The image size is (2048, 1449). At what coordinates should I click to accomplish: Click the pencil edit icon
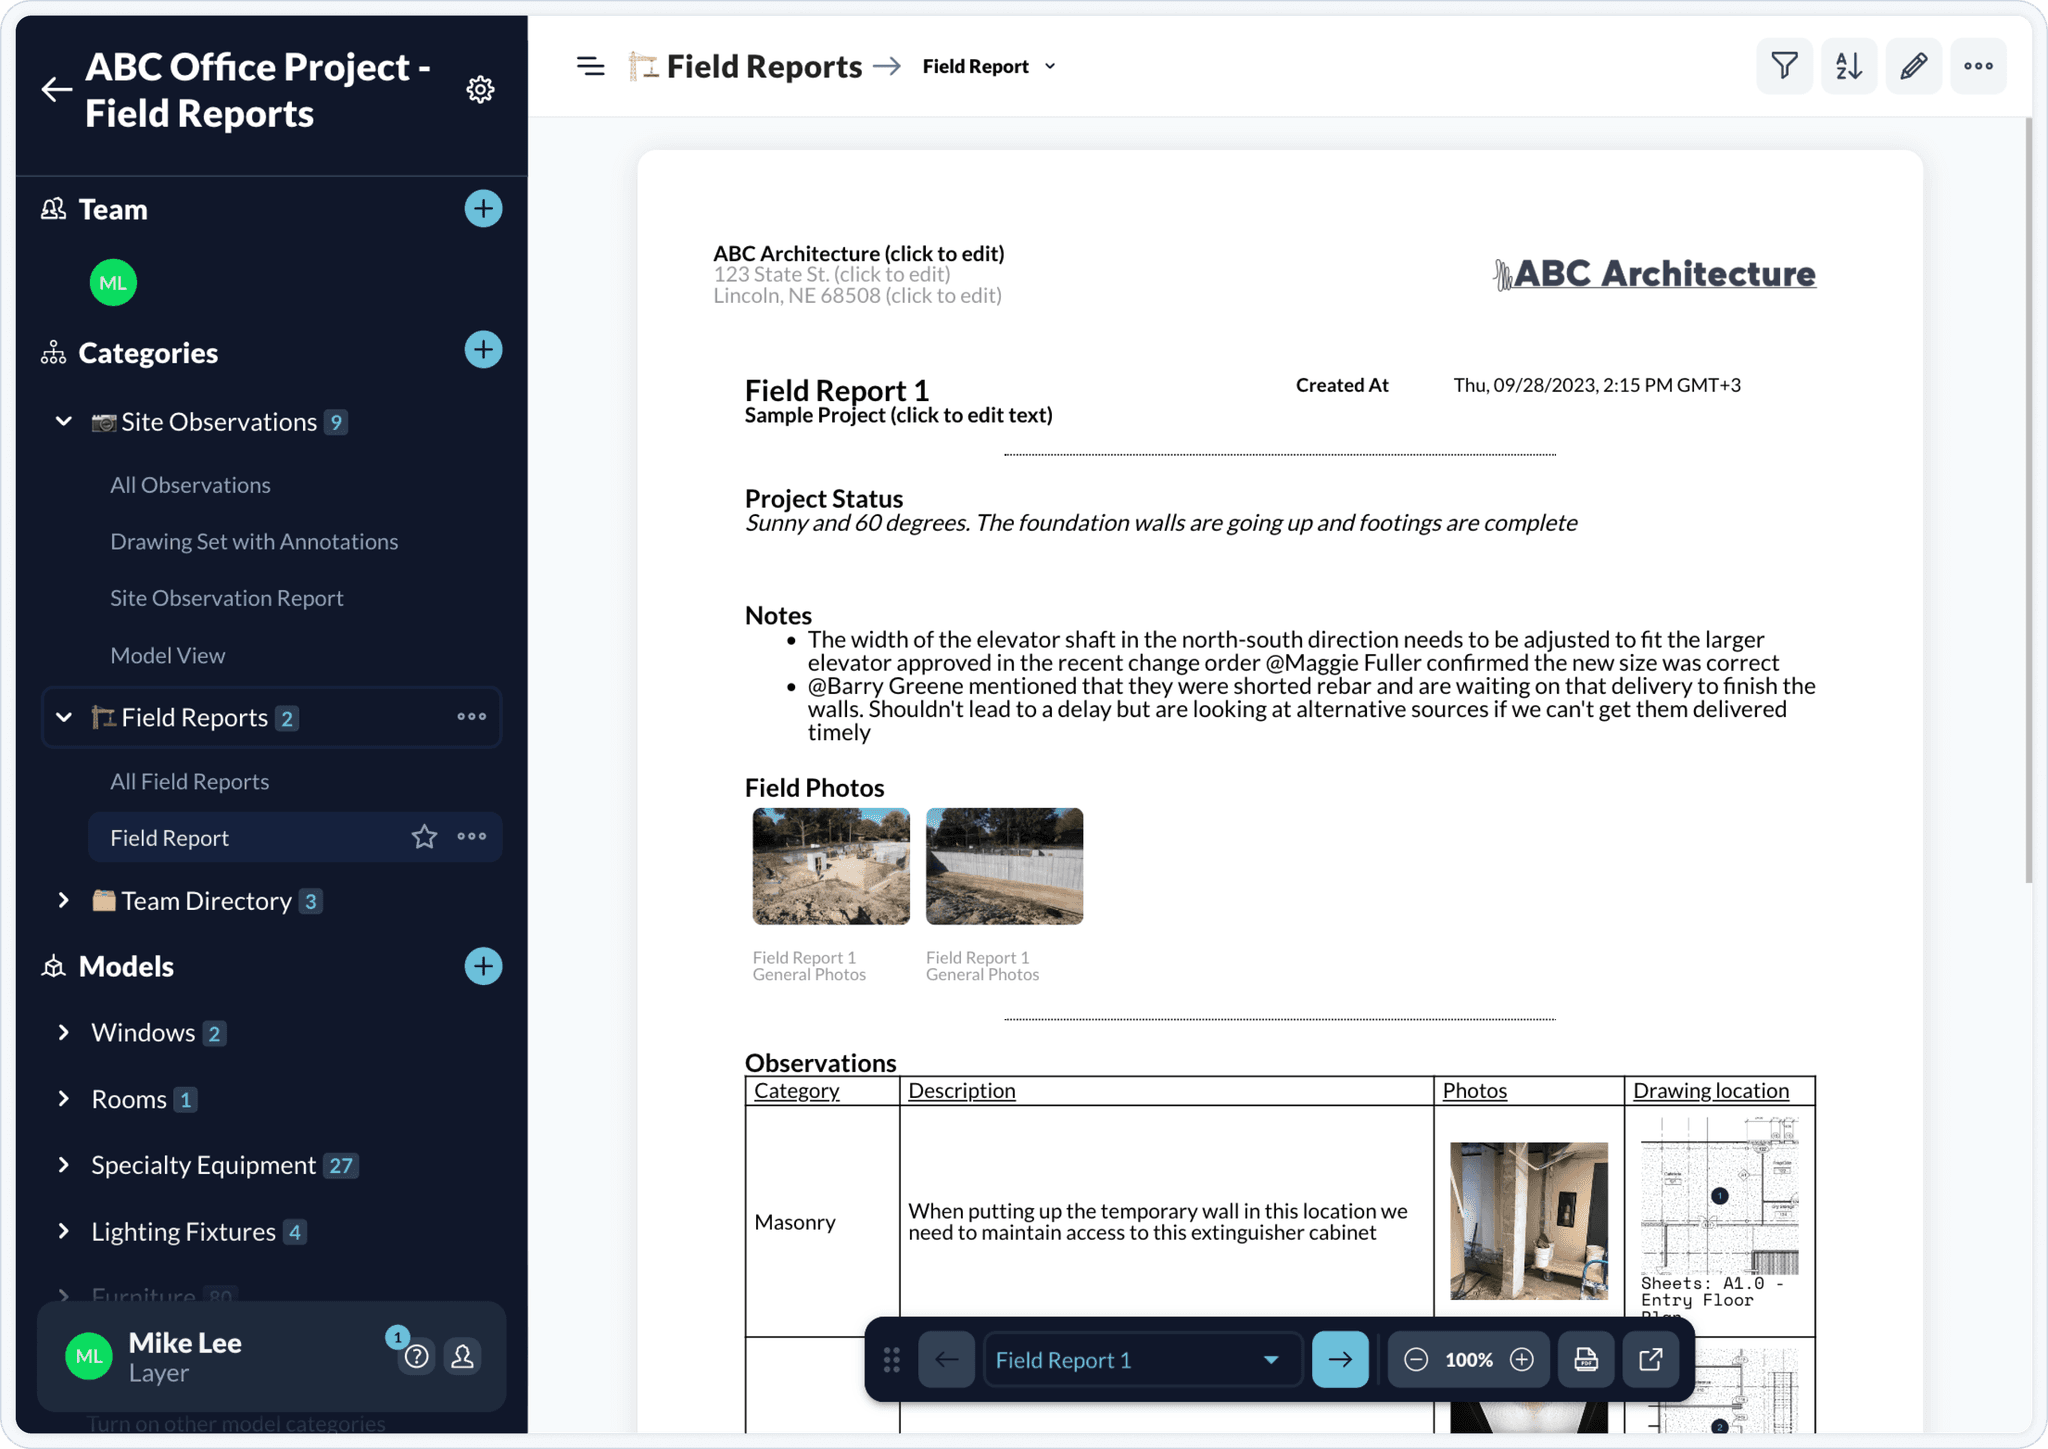coord(1914,67)
